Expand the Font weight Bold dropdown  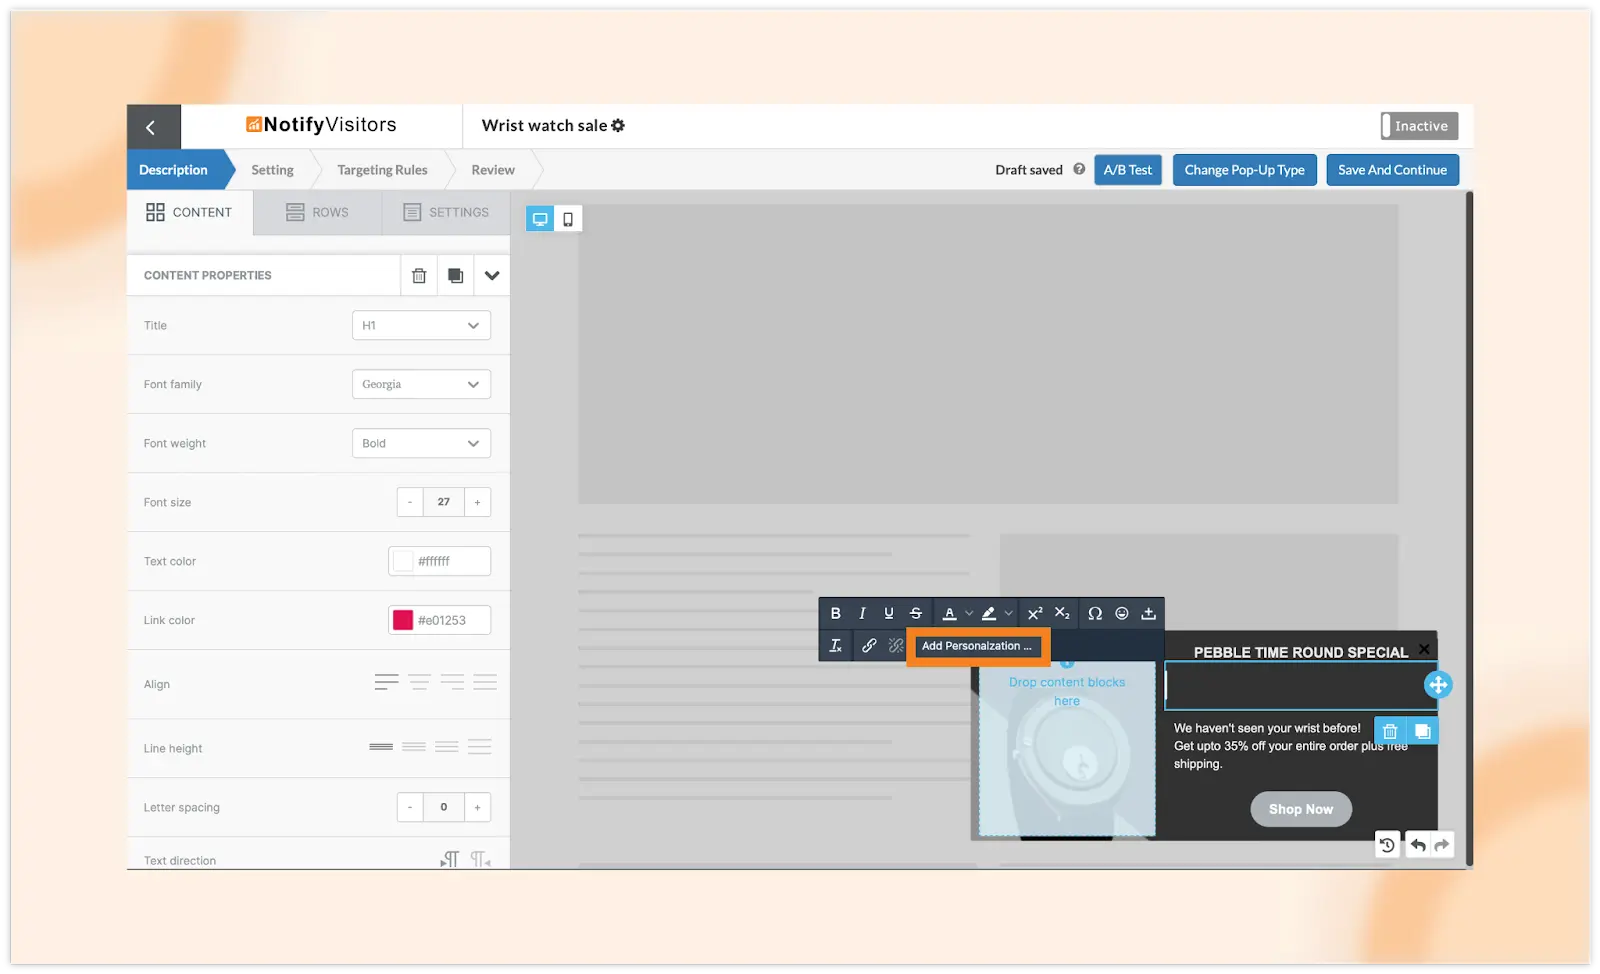click(421, 443)
